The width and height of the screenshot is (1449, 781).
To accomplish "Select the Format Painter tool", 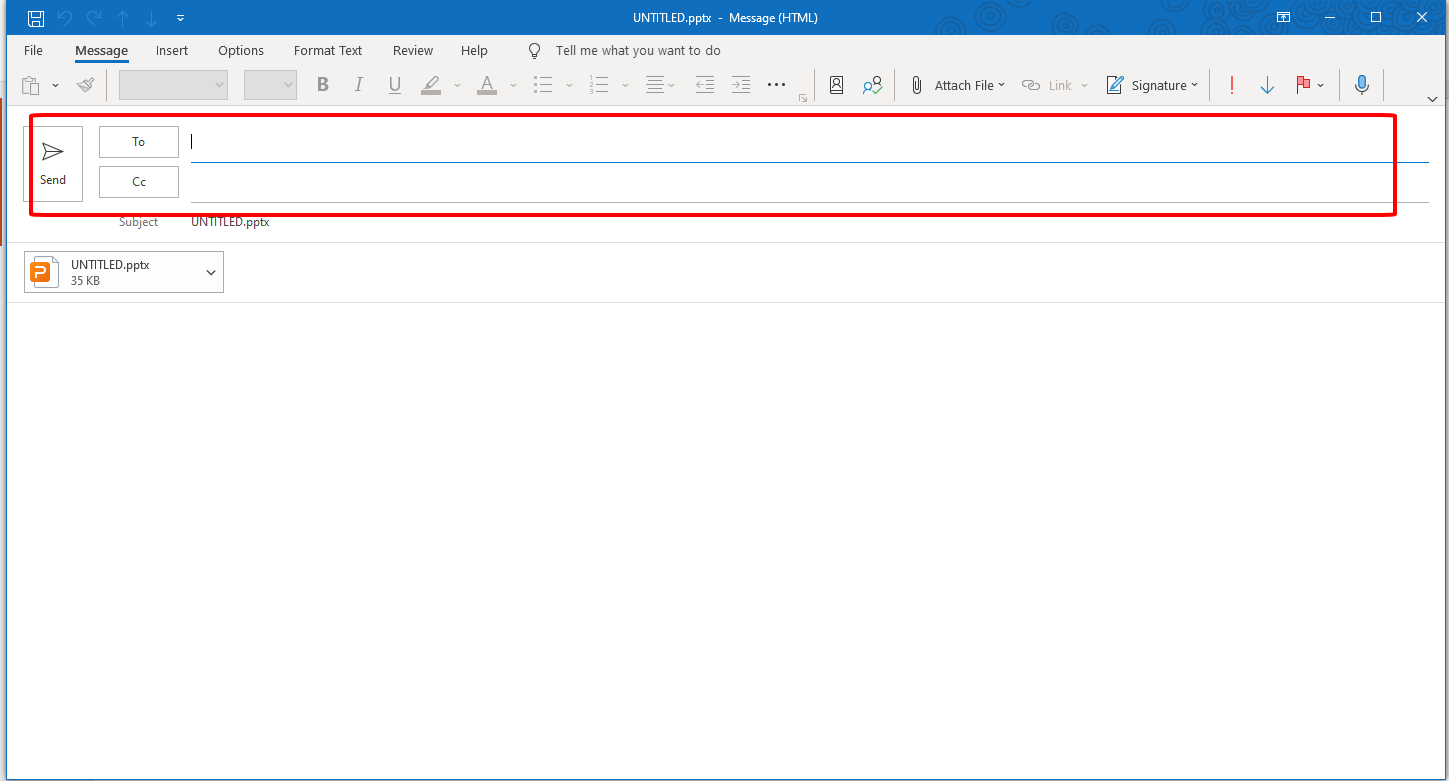I will [x=85, y=84].
